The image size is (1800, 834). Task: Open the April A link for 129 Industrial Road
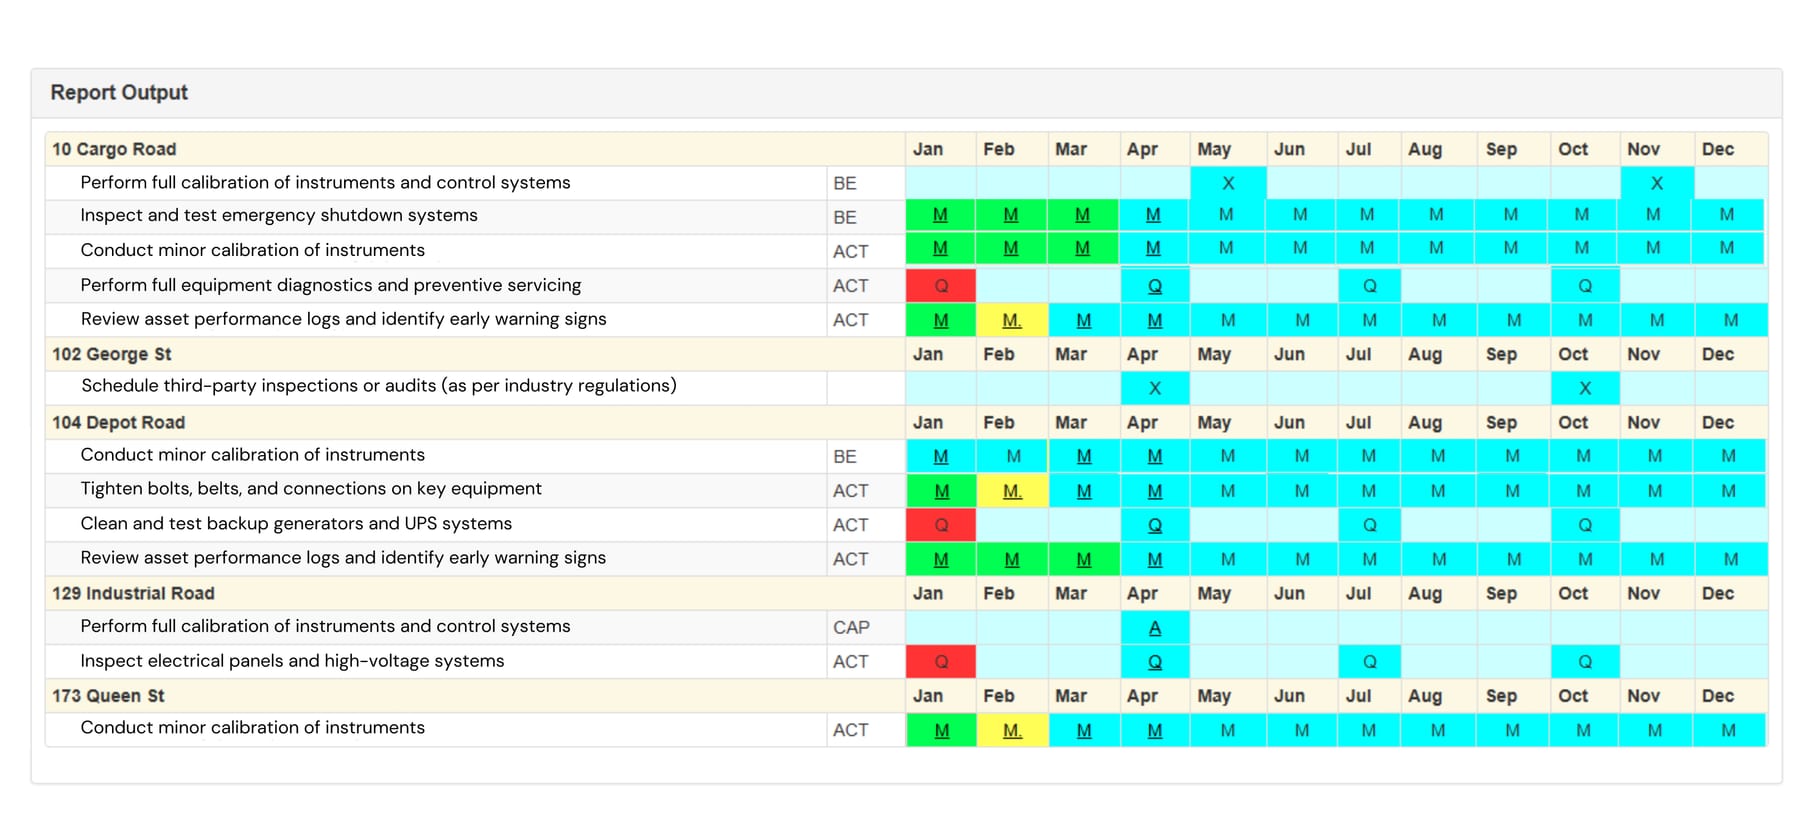1155,628
